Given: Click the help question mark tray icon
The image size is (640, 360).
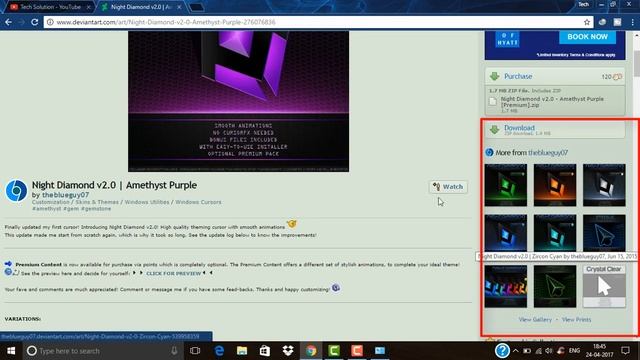Looking at the screenshot, I should click(502, 351).
